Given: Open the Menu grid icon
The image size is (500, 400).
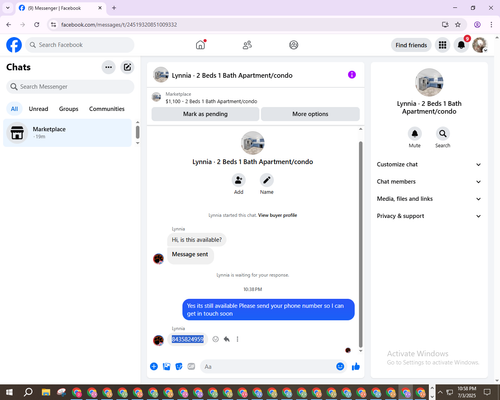Looking at the screenshot, I should pyautogui.click(x=442, y=45).
